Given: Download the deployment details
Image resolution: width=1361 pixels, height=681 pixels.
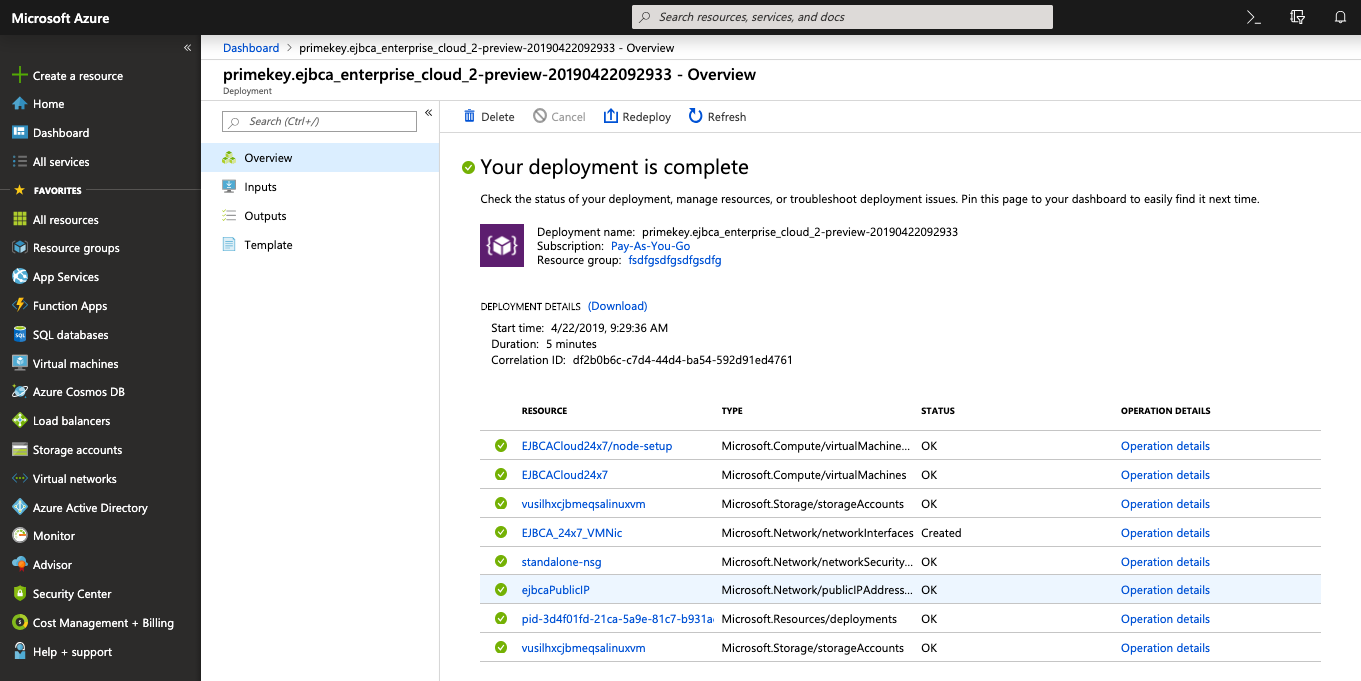Looking at the screenshot, I should click(617, 306).
